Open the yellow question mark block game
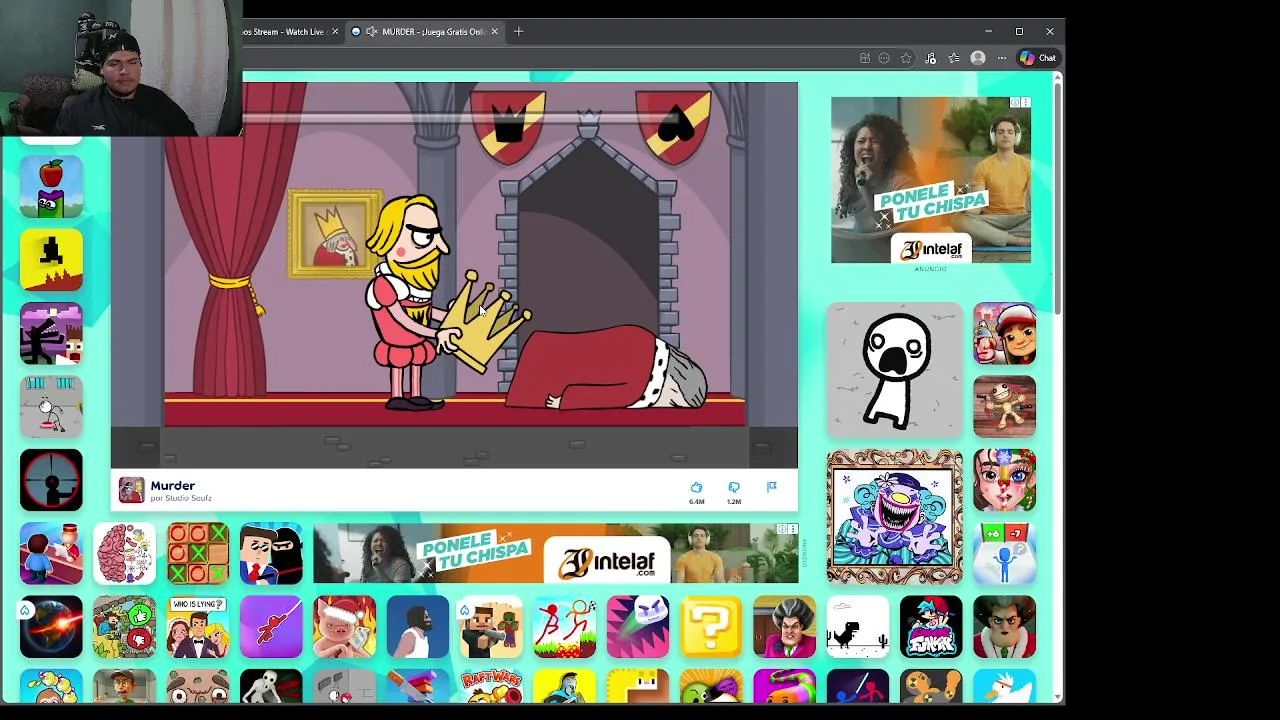 711,627
